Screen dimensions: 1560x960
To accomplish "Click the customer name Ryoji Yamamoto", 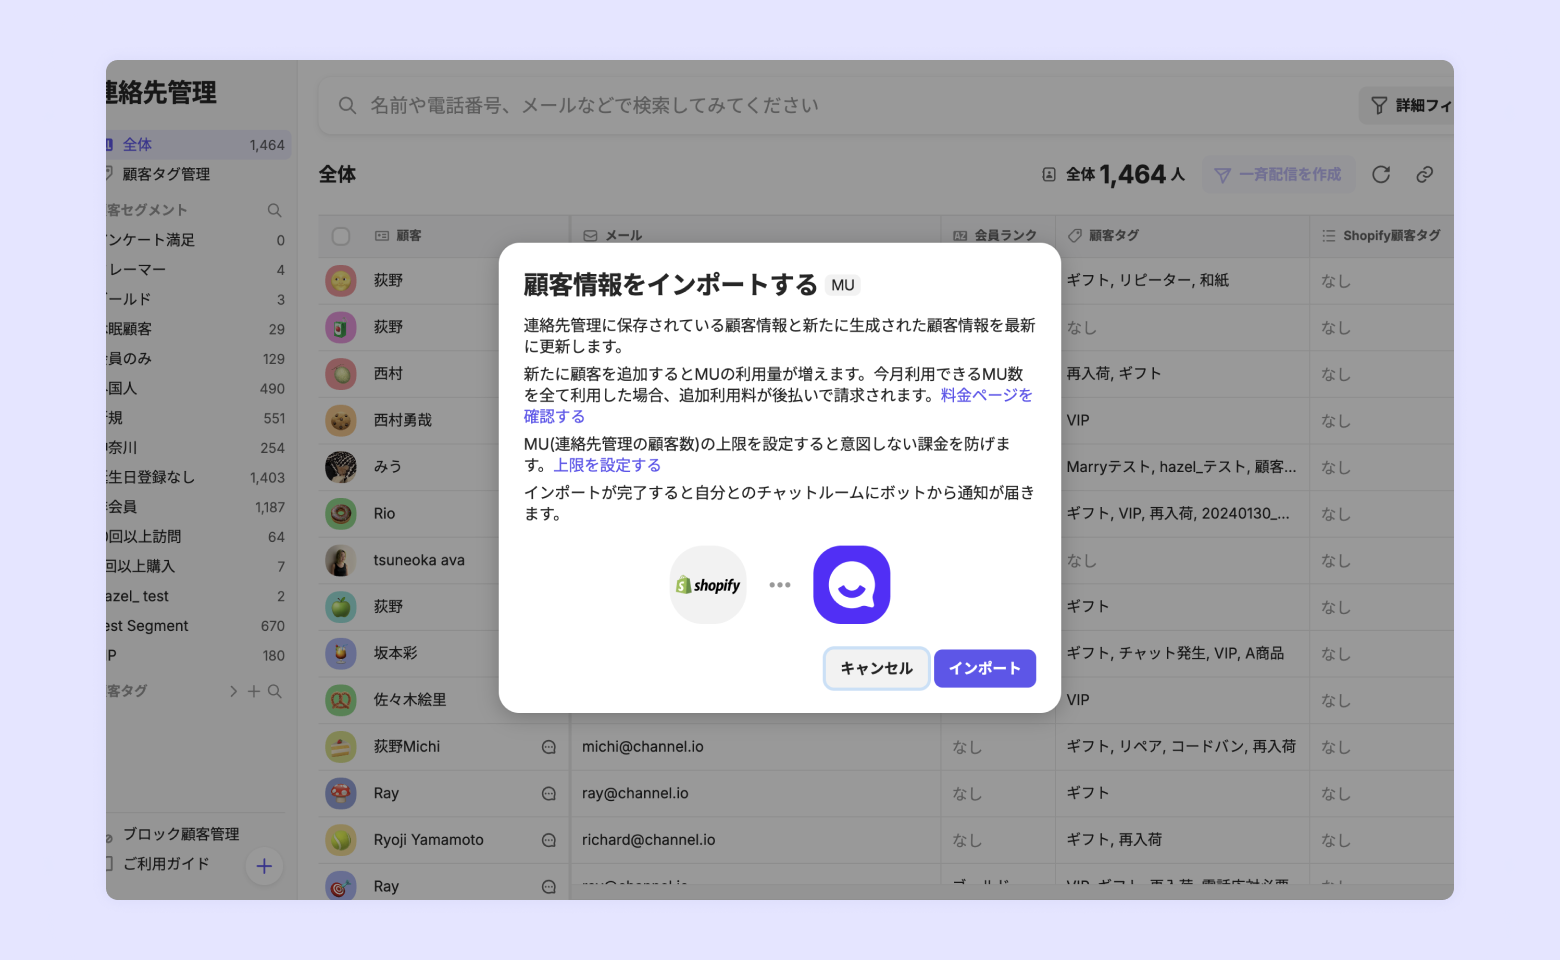I will pos(429,840).
